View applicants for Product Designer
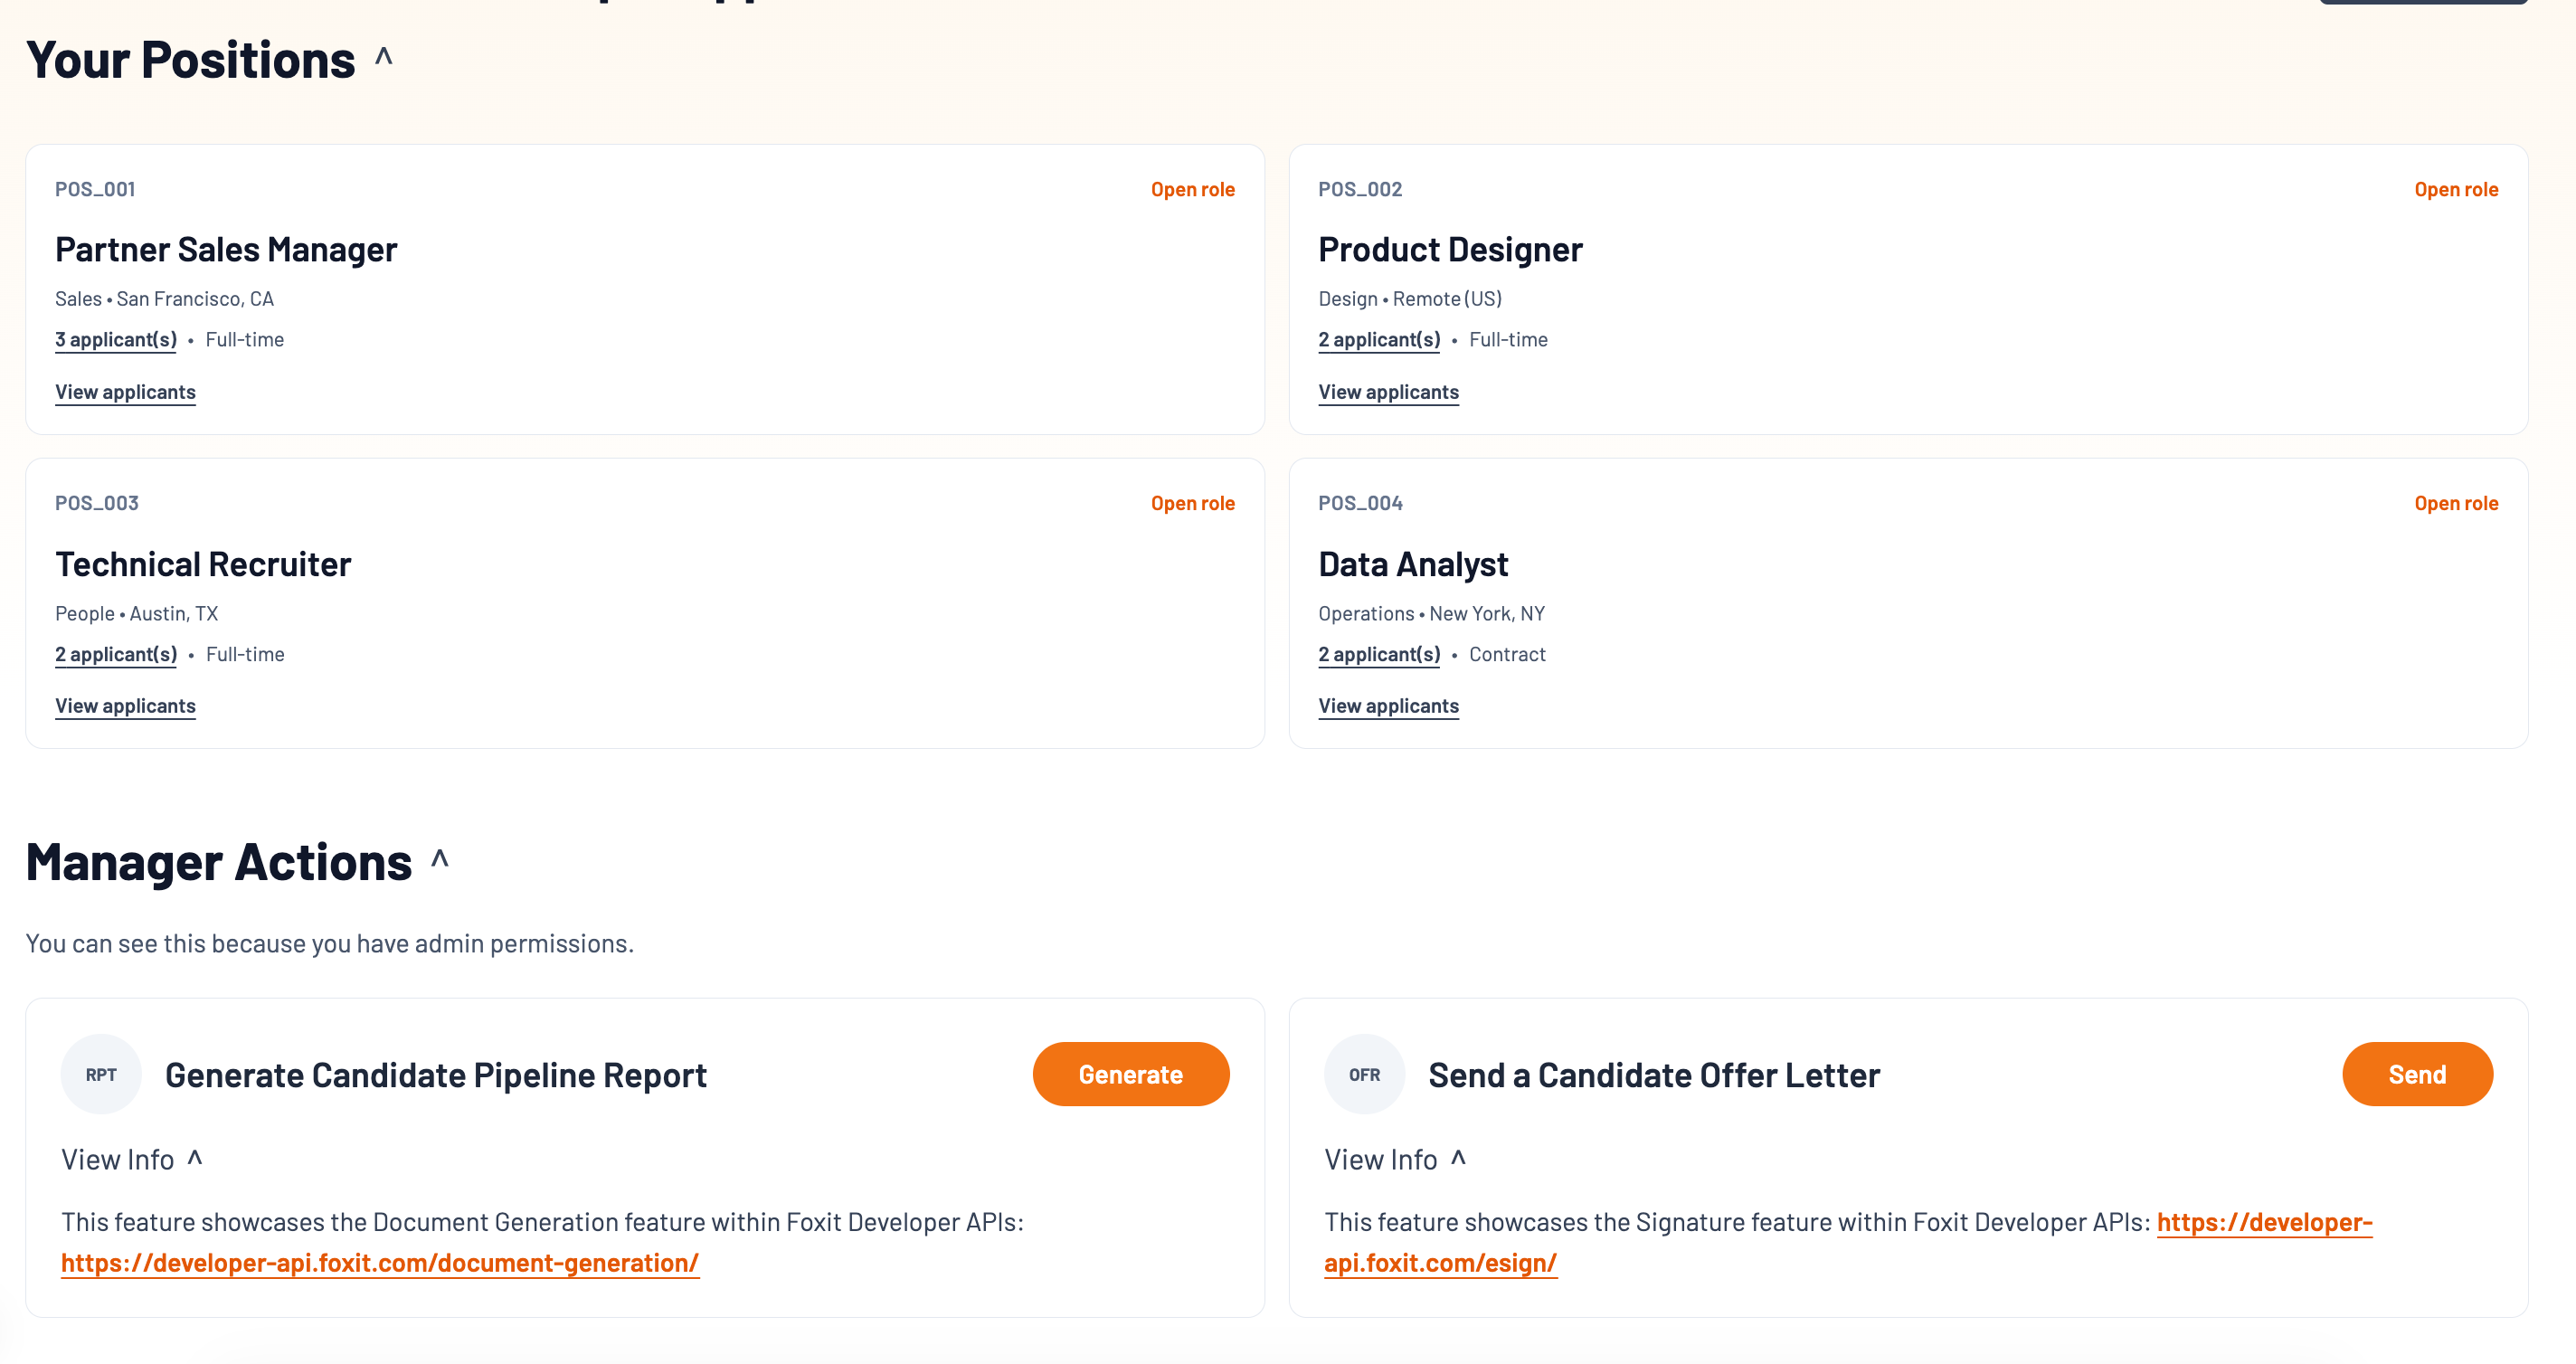The height and width of the screenshot is (1364, 2576). (1388, 392)
